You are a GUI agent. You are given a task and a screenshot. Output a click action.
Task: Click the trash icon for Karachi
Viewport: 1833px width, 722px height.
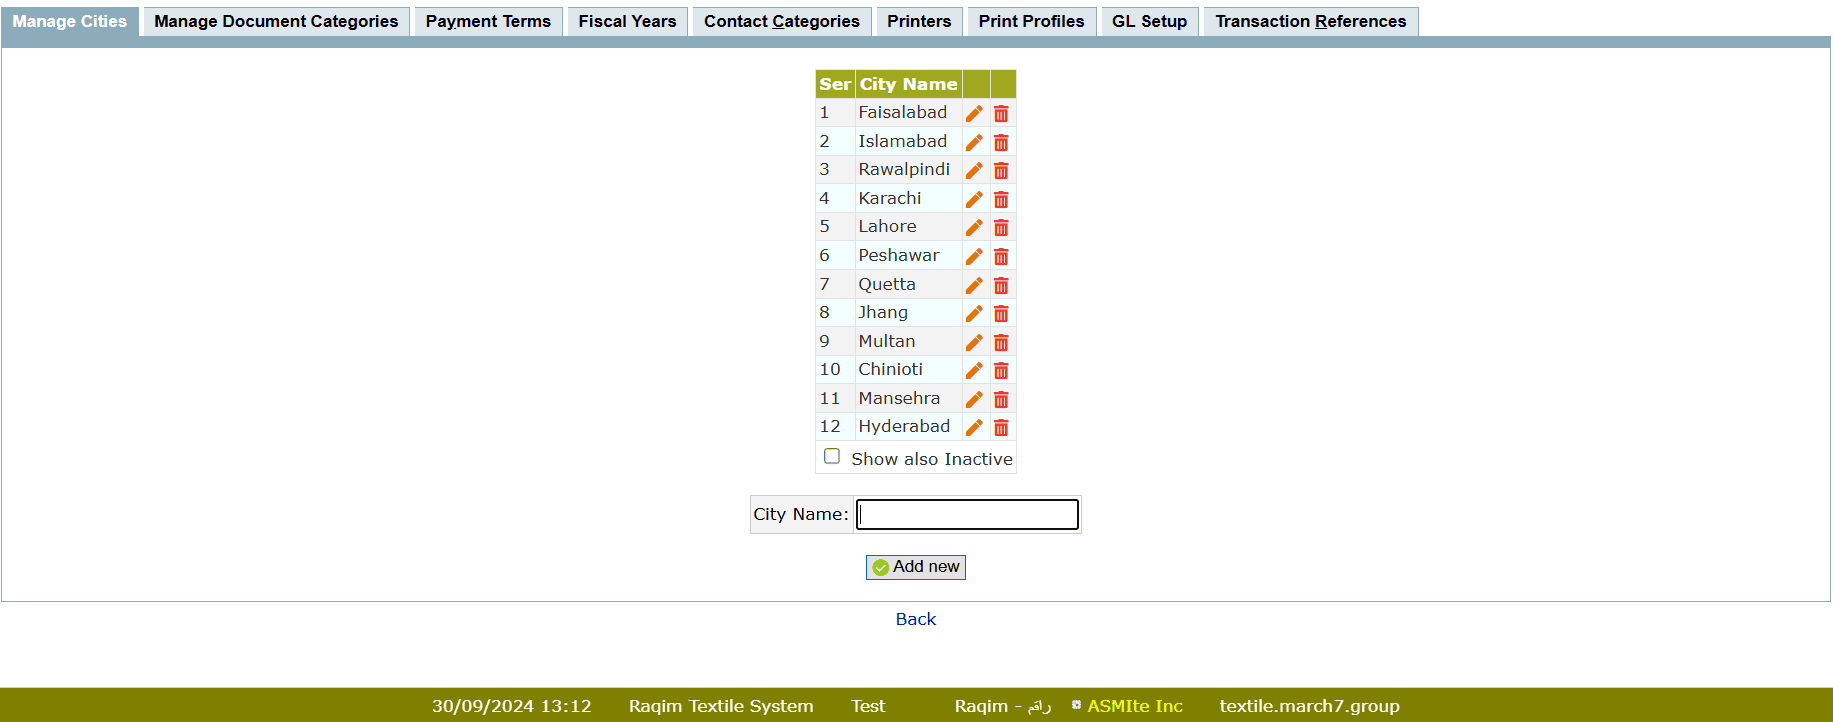pos(1001,199)
